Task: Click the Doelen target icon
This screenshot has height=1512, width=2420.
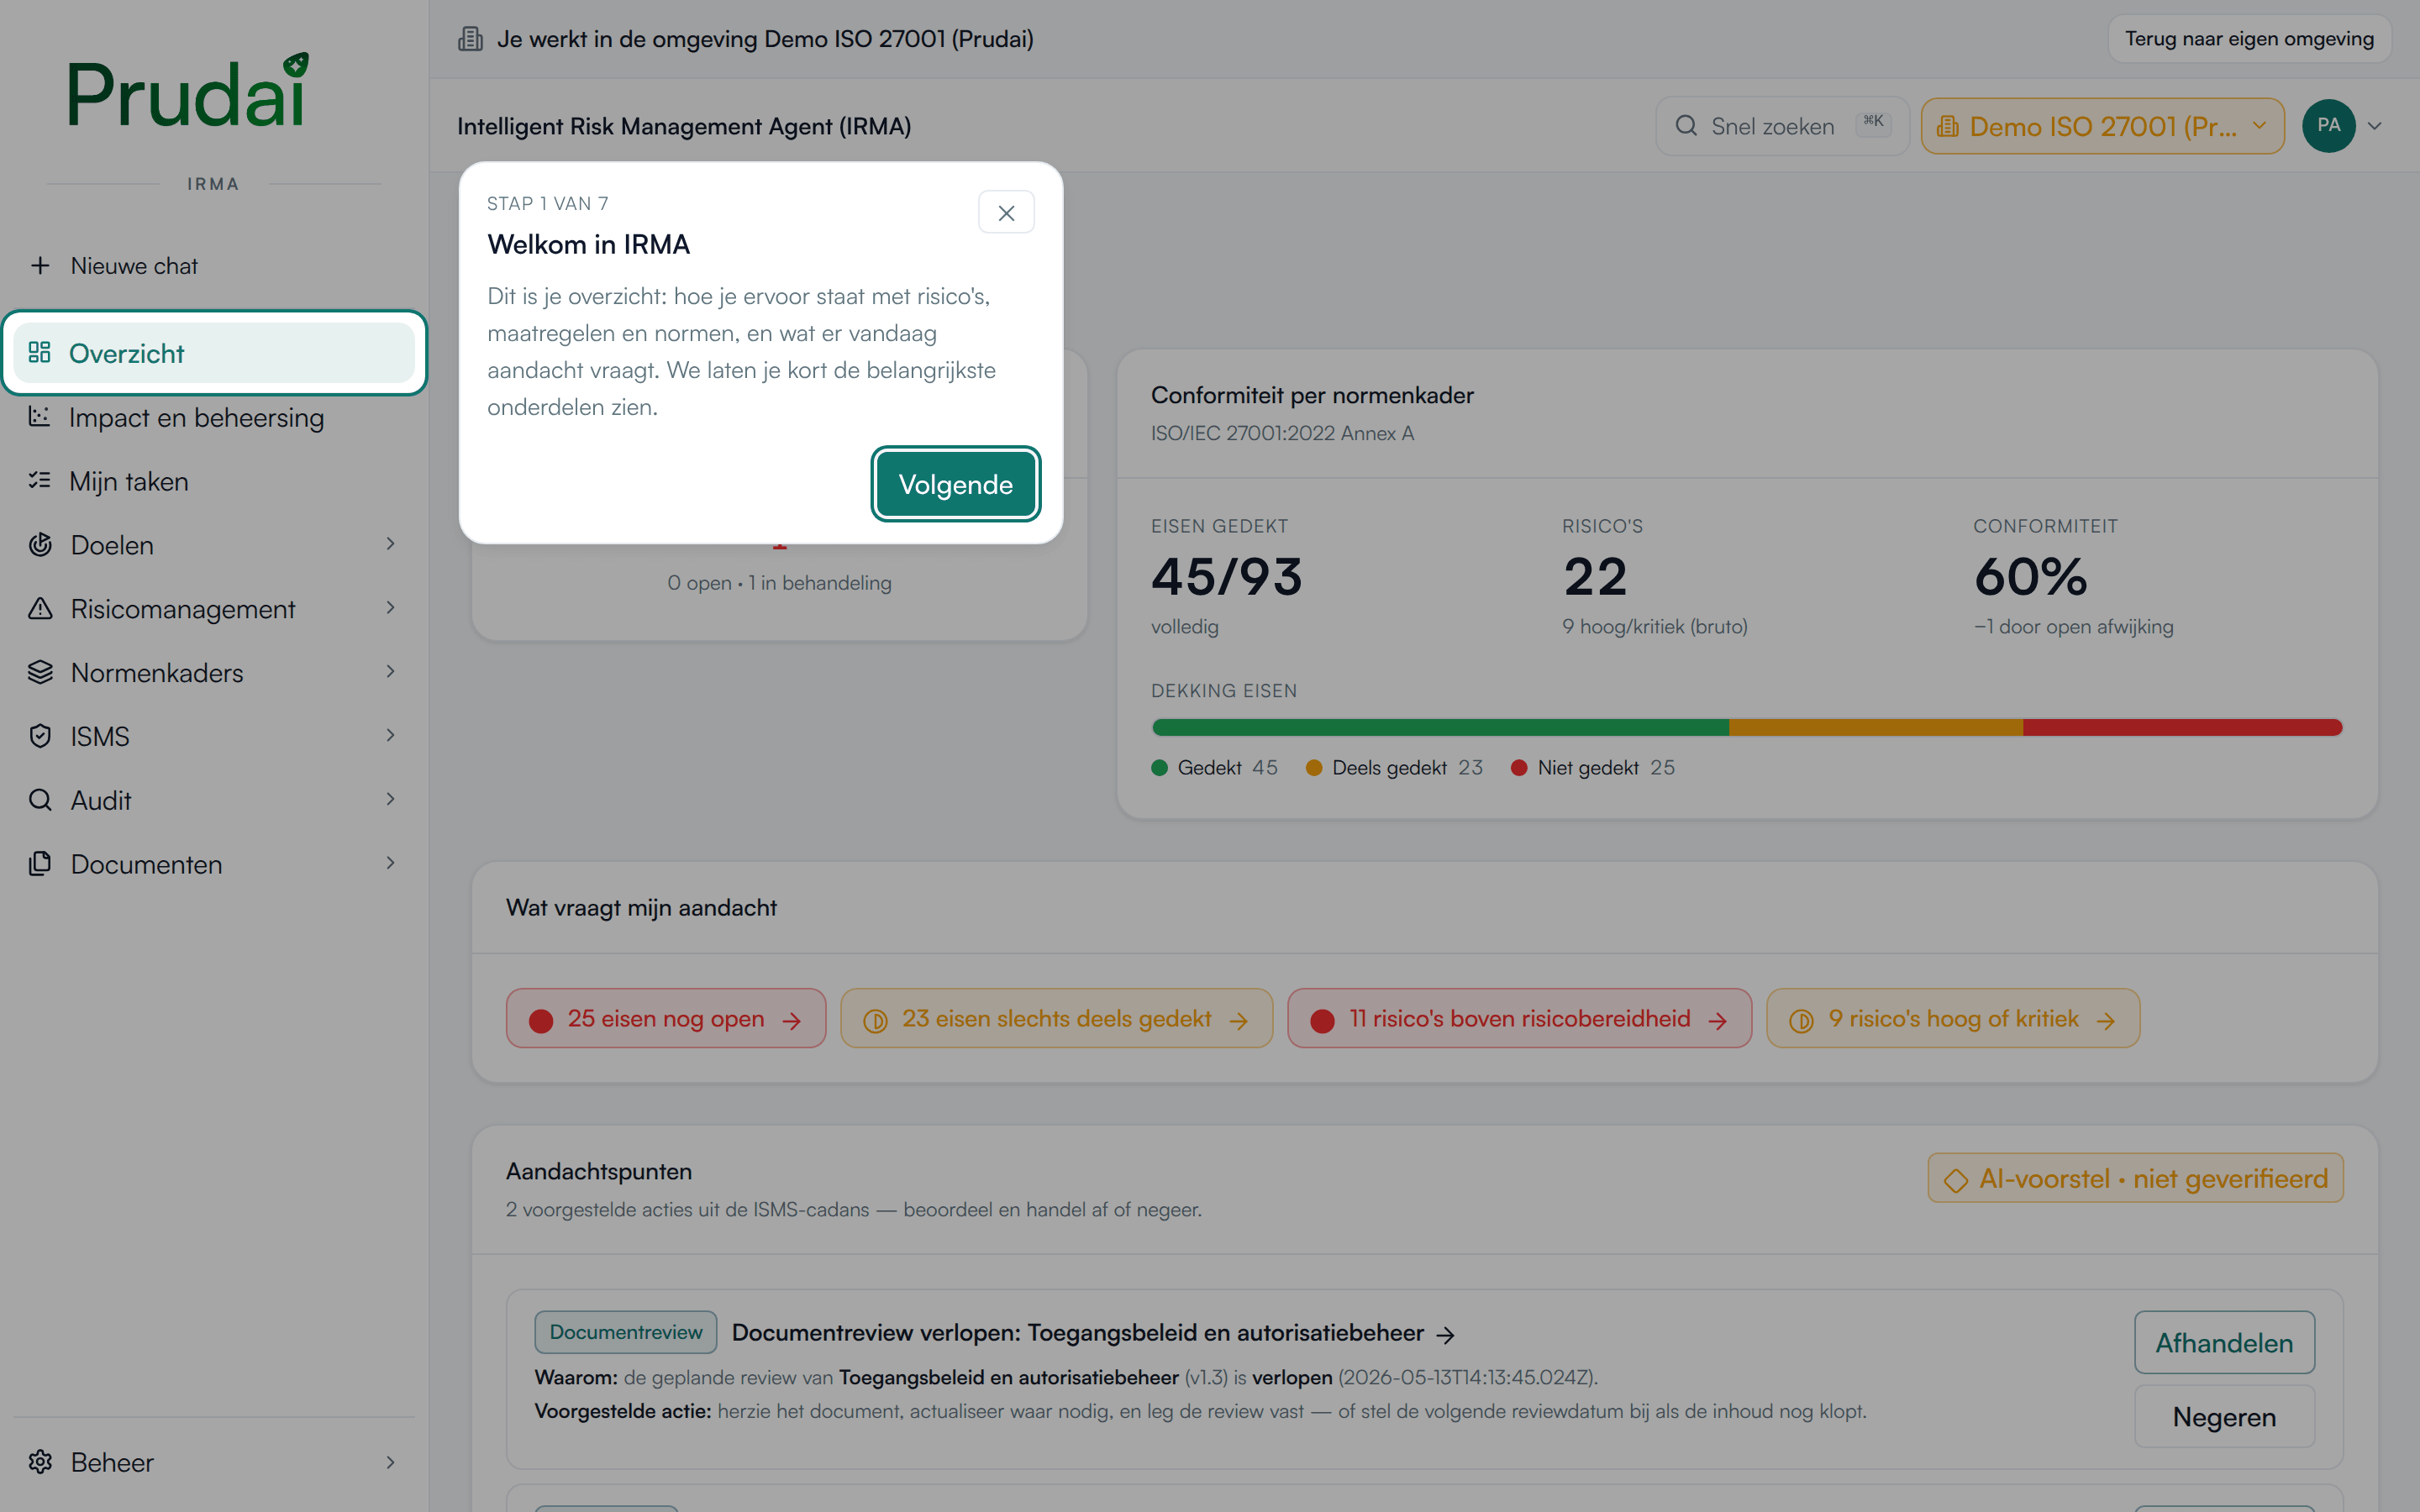Action: (40, 545)
